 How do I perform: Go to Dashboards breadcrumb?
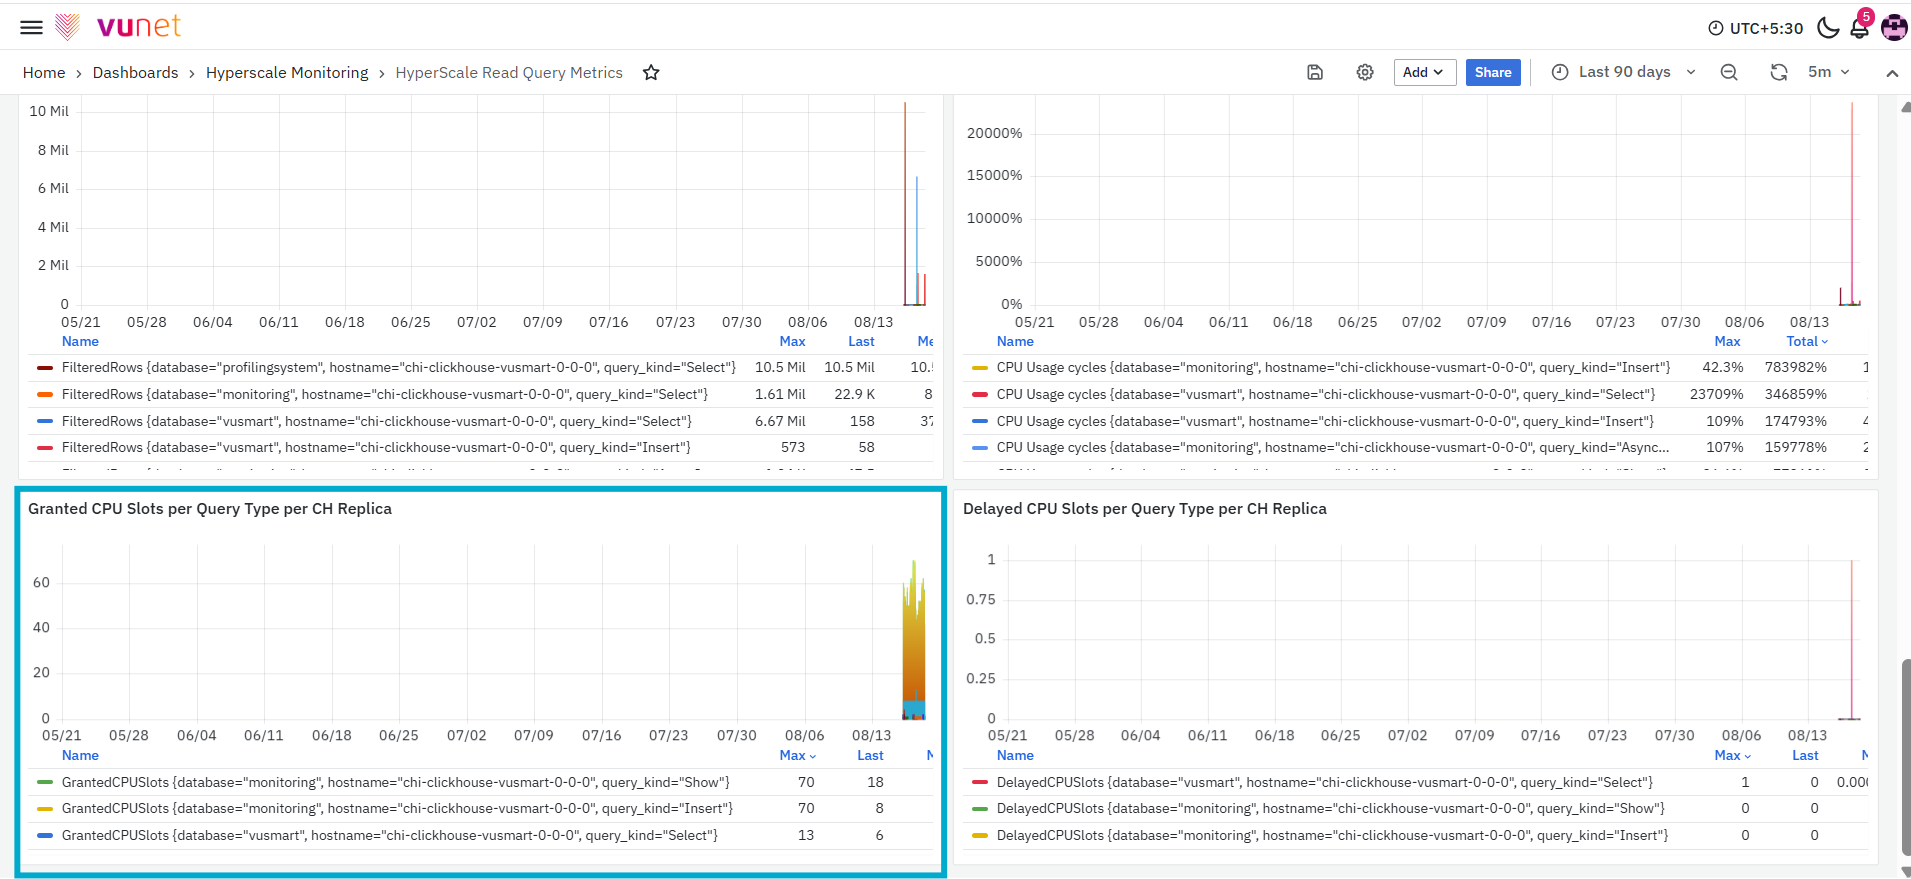[135, 73]
